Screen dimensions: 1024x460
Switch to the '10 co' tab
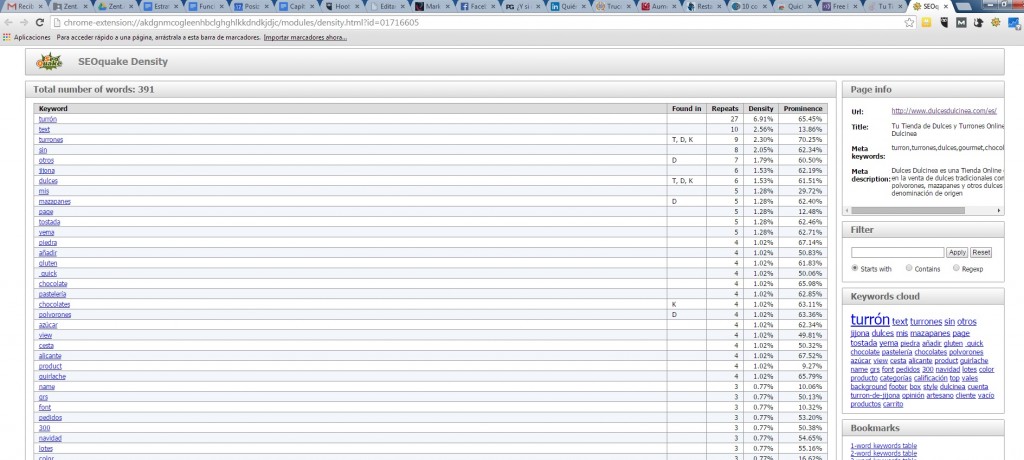click(x=748, y=6)
